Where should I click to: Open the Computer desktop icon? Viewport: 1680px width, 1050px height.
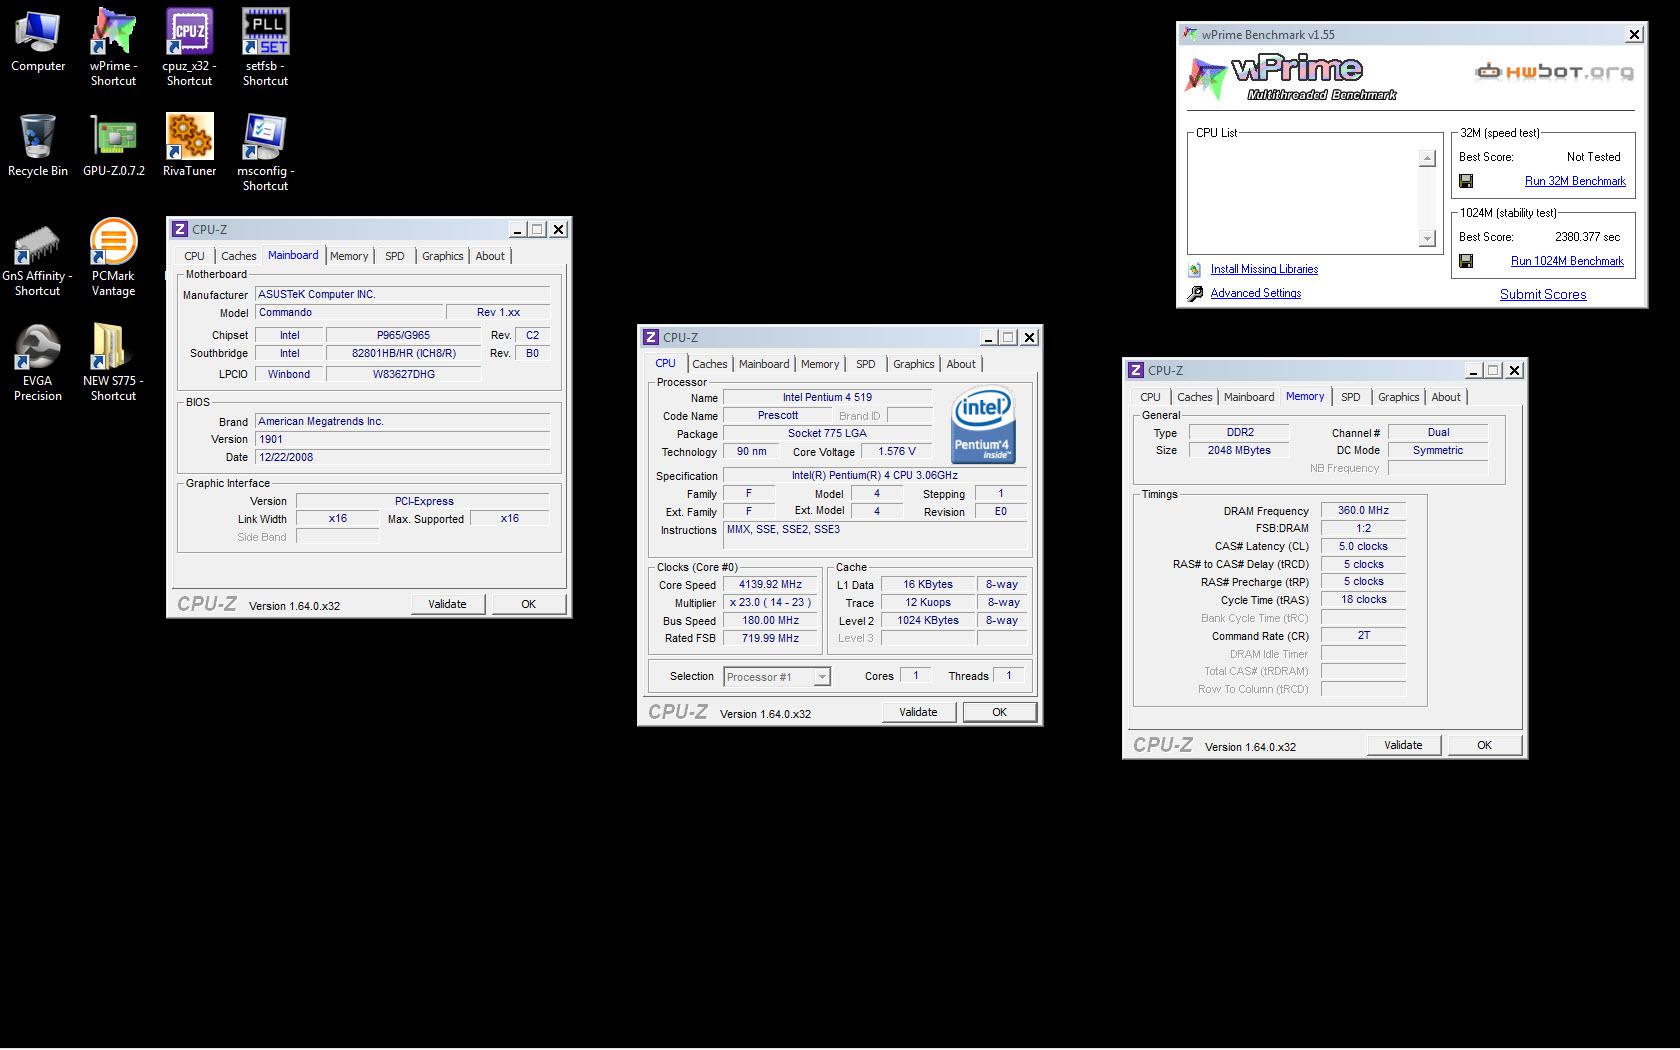point(38,42)
